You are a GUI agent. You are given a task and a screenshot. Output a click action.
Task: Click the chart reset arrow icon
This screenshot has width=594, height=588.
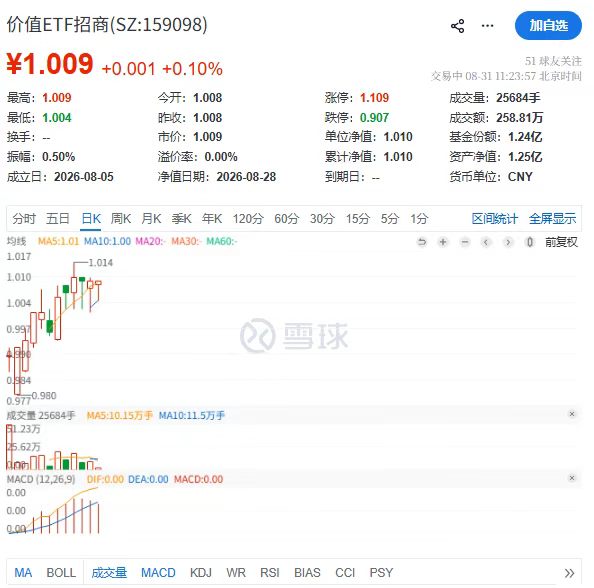click(421, 242)
